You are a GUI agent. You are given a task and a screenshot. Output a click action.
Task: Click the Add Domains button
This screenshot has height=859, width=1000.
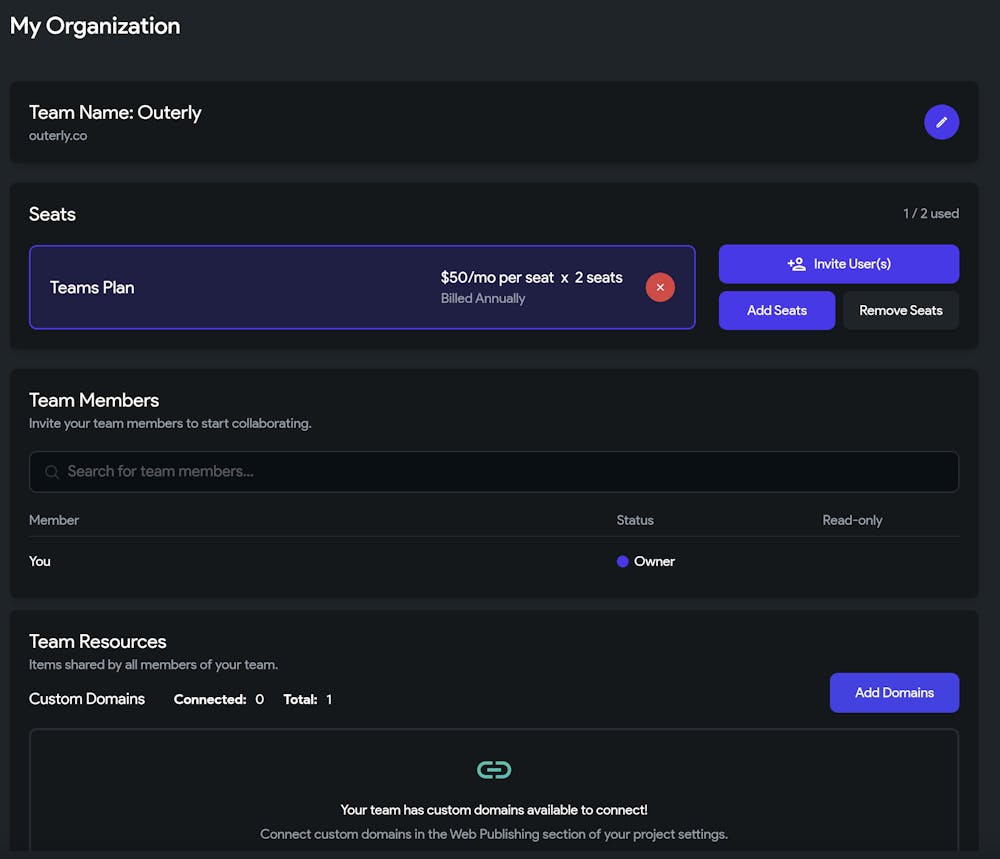pyautogui.click(x=894, y=692)
